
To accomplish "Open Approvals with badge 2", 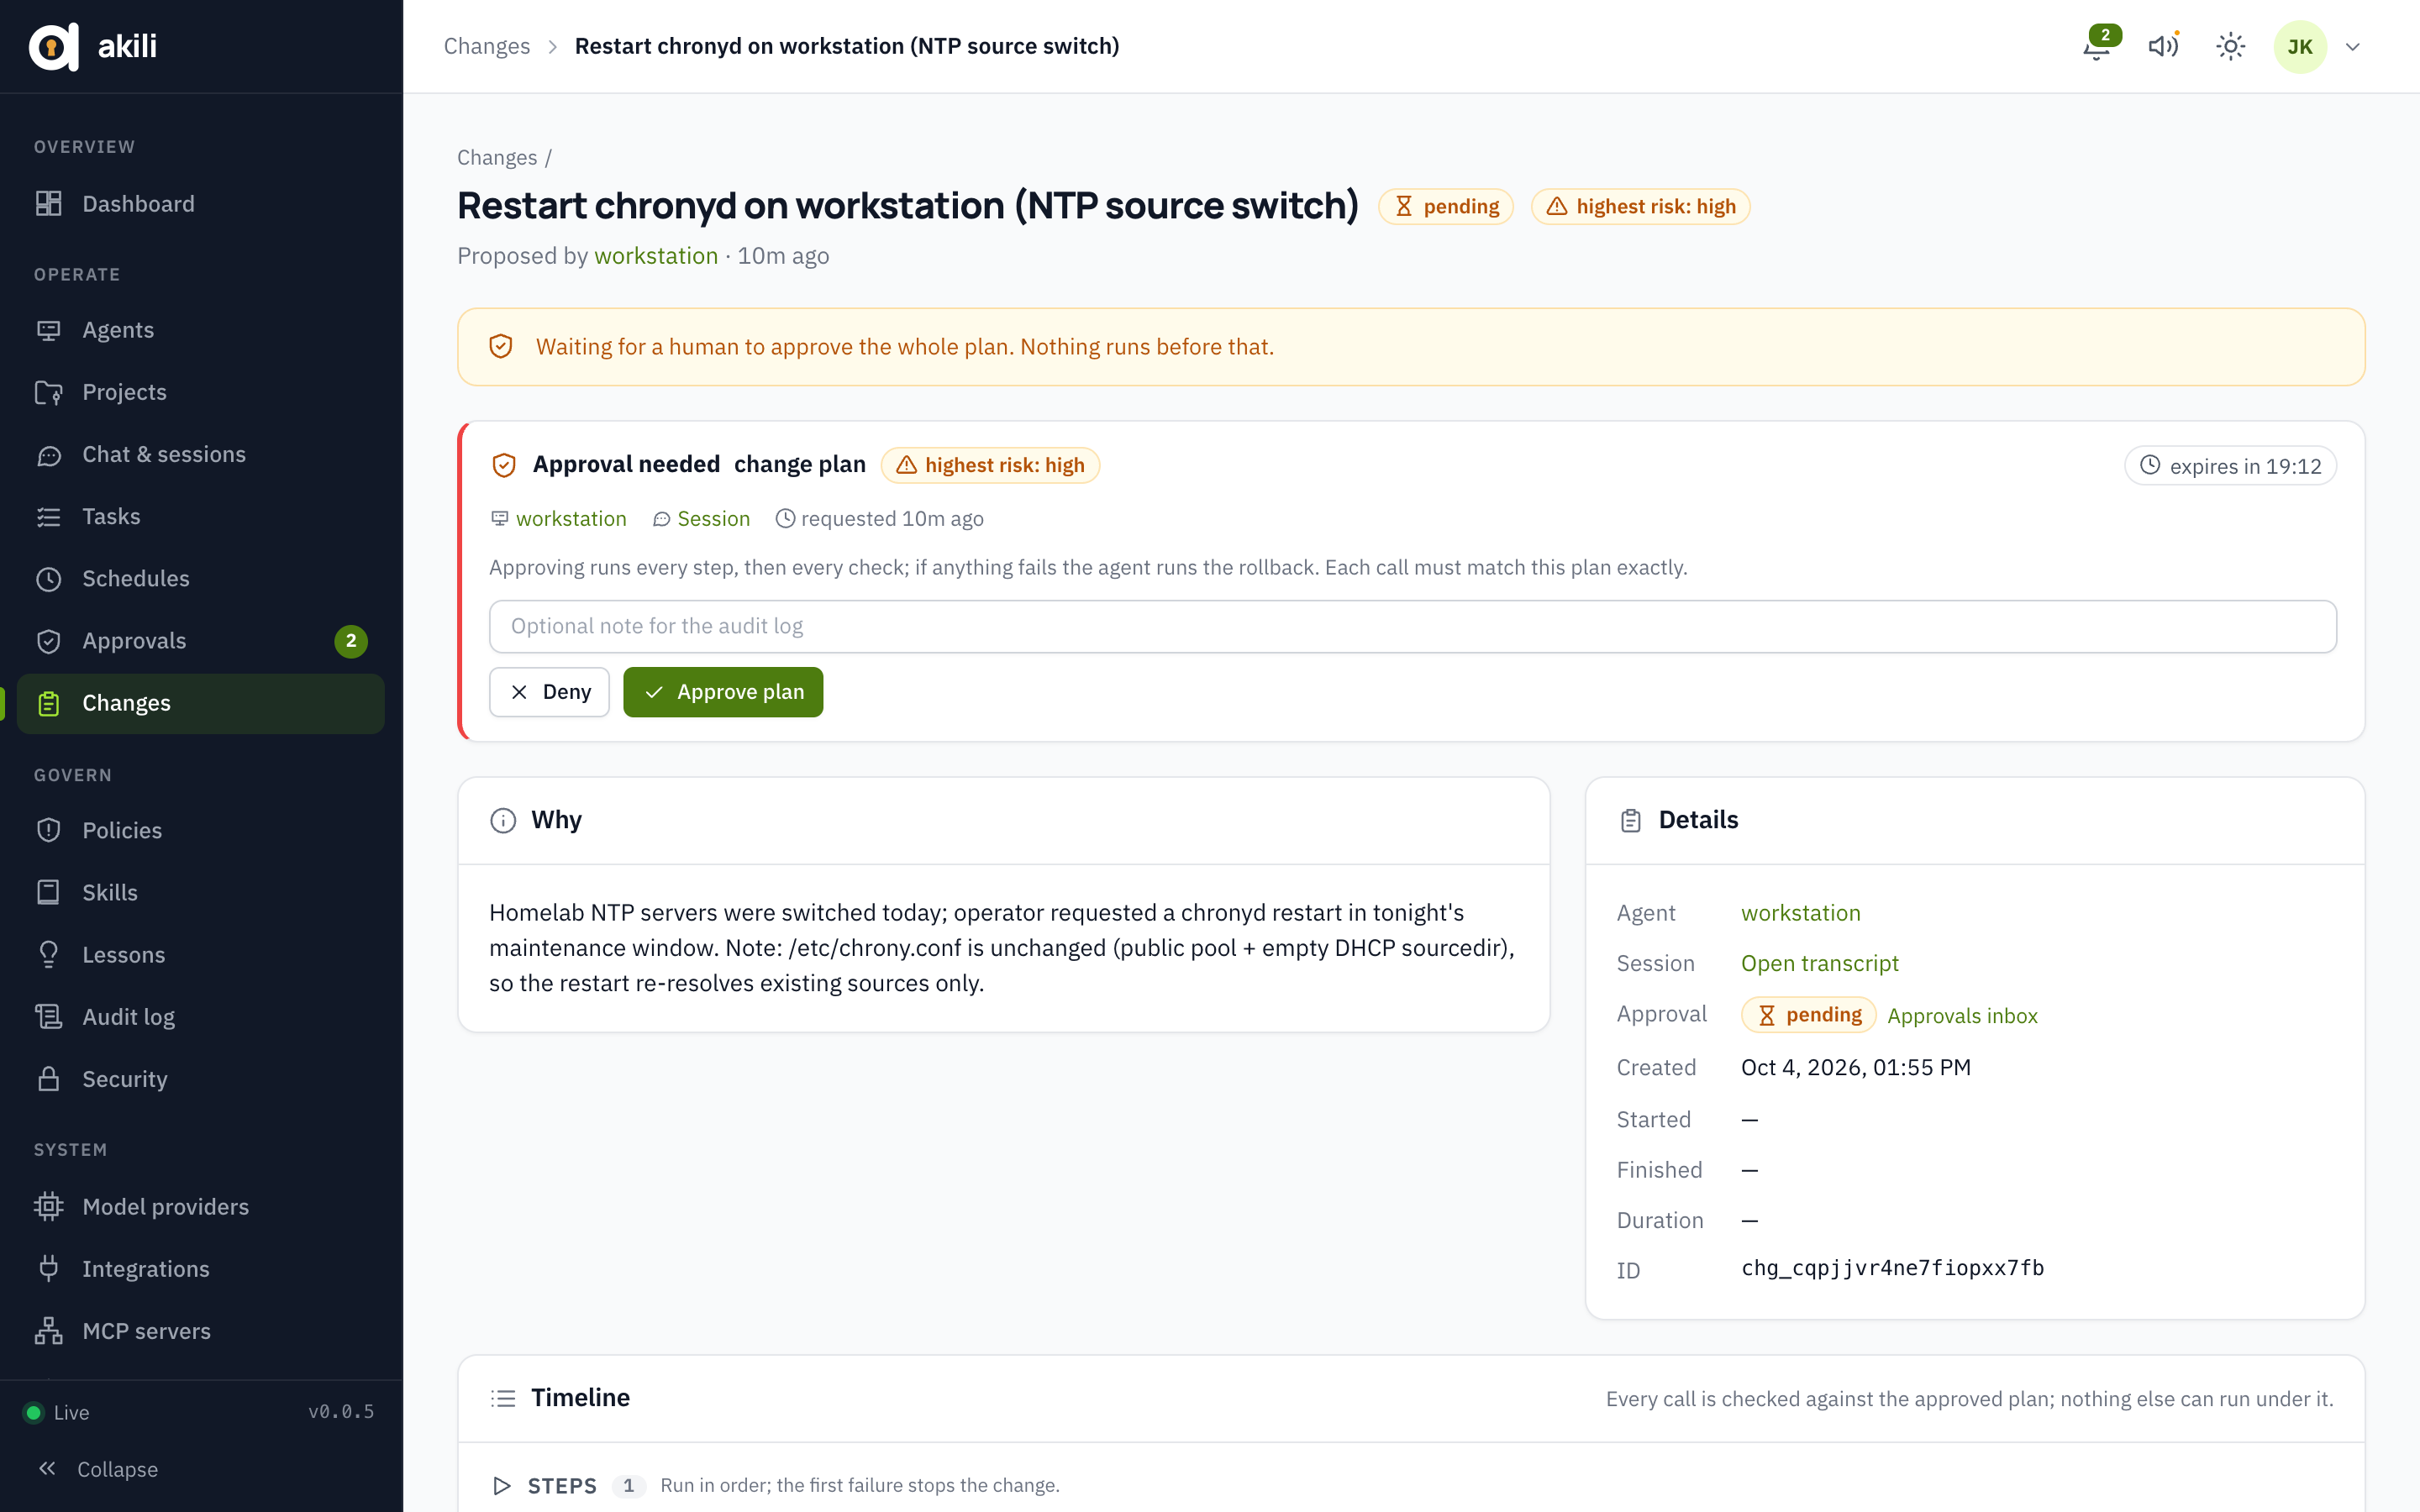I will point(201,641).
